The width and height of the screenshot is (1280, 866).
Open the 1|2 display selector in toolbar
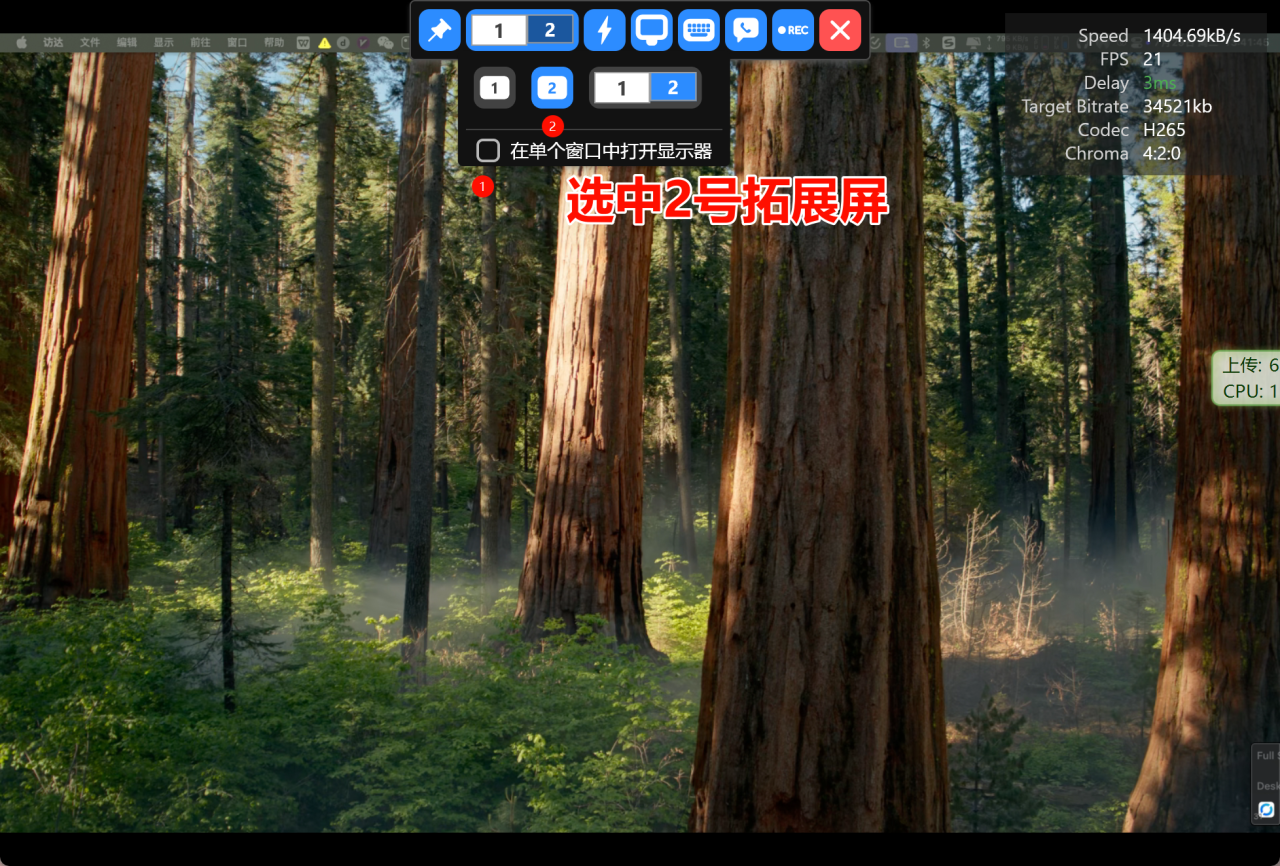[521, 30]
